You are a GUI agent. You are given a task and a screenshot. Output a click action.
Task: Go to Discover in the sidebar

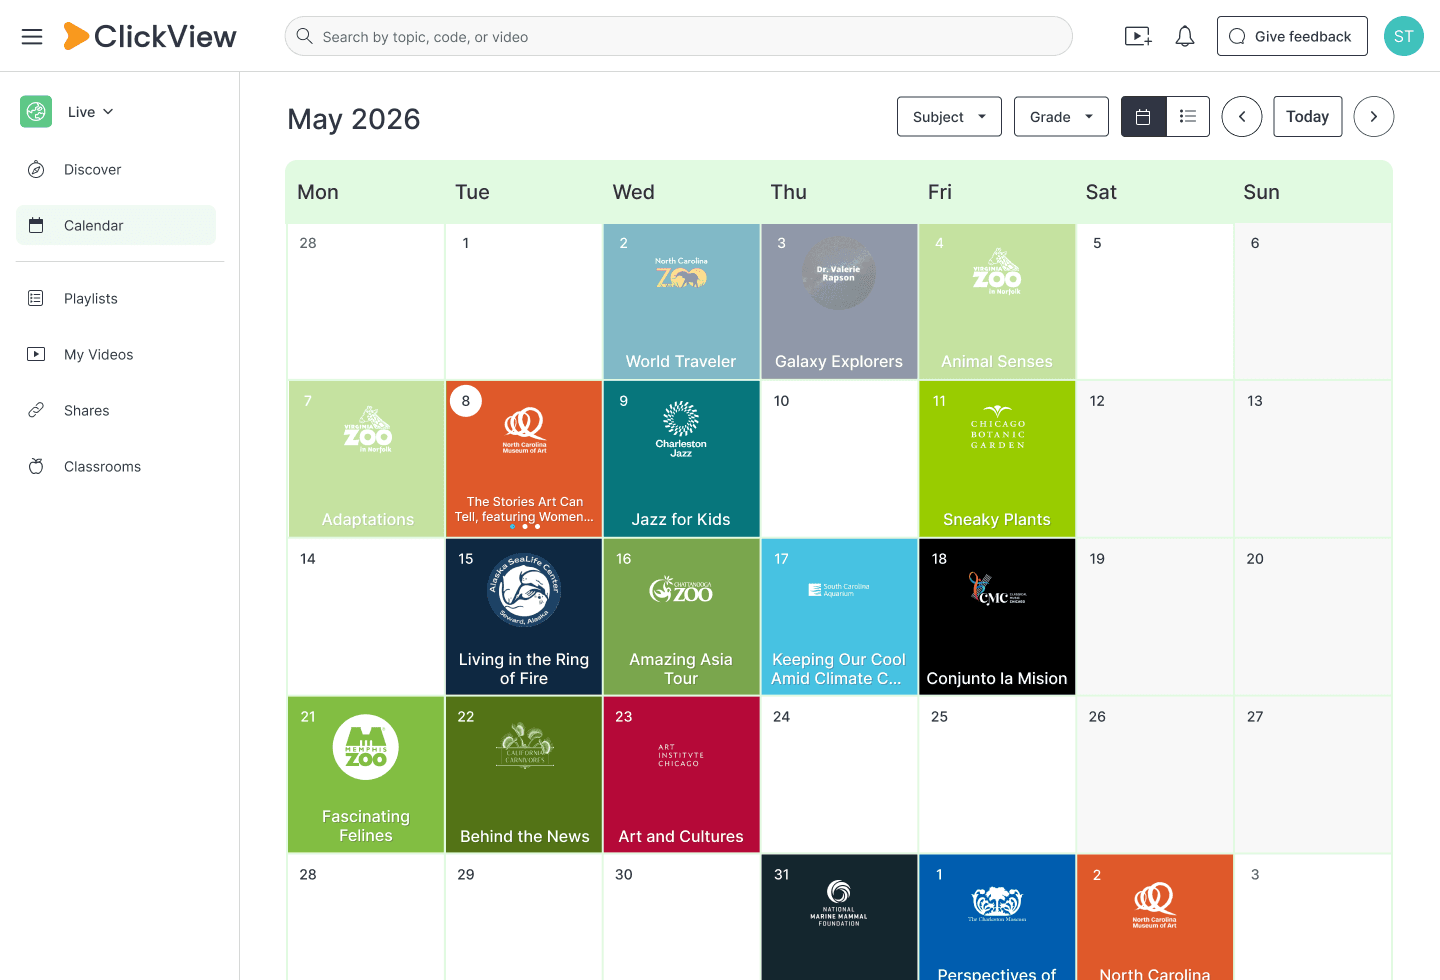pyautogui.click(x=116, y=170)
